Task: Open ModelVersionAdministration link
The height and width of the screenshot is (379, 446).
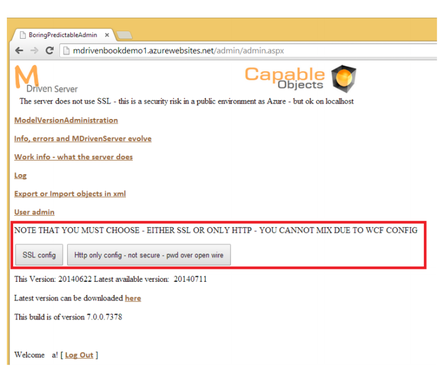Action: point(66,120)
